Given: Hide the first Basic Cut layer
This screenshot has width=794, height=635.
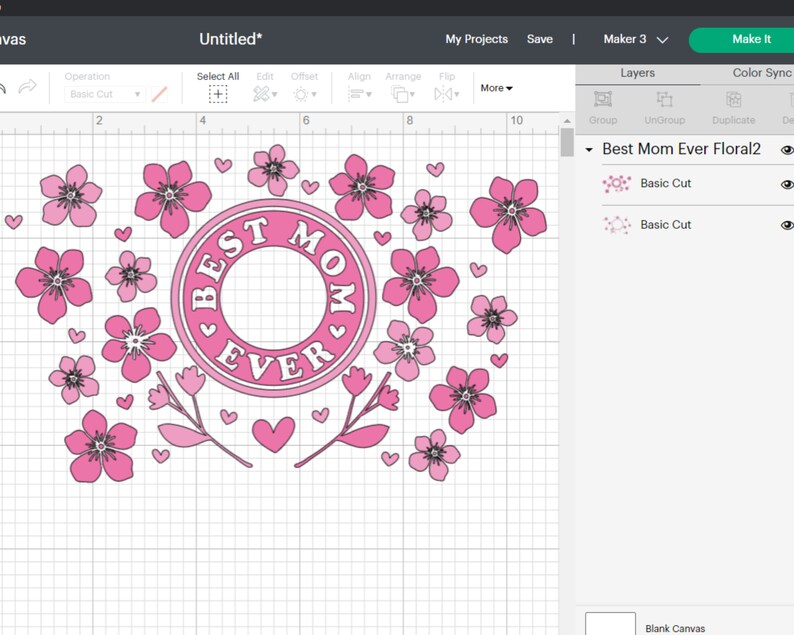Looking at the screenshot, I should click(x=787, y=184).
